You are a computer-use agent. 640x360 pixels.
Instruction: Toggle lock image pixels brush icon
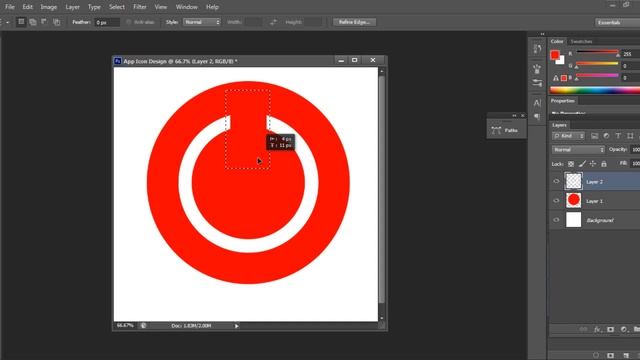582,164
